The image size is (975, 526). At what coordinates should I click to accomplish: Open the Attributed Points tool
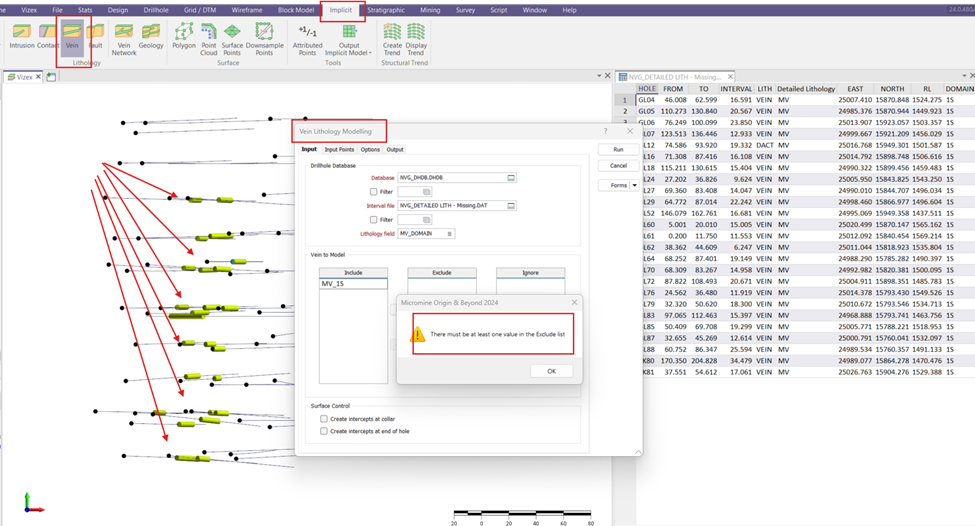click(x=308, y=38)
